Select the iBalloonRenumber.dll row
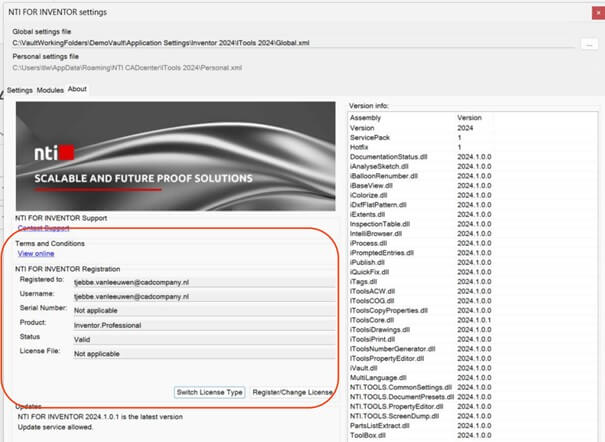The height and width of the screenshot is (442, 605). [x=473, y=176]
